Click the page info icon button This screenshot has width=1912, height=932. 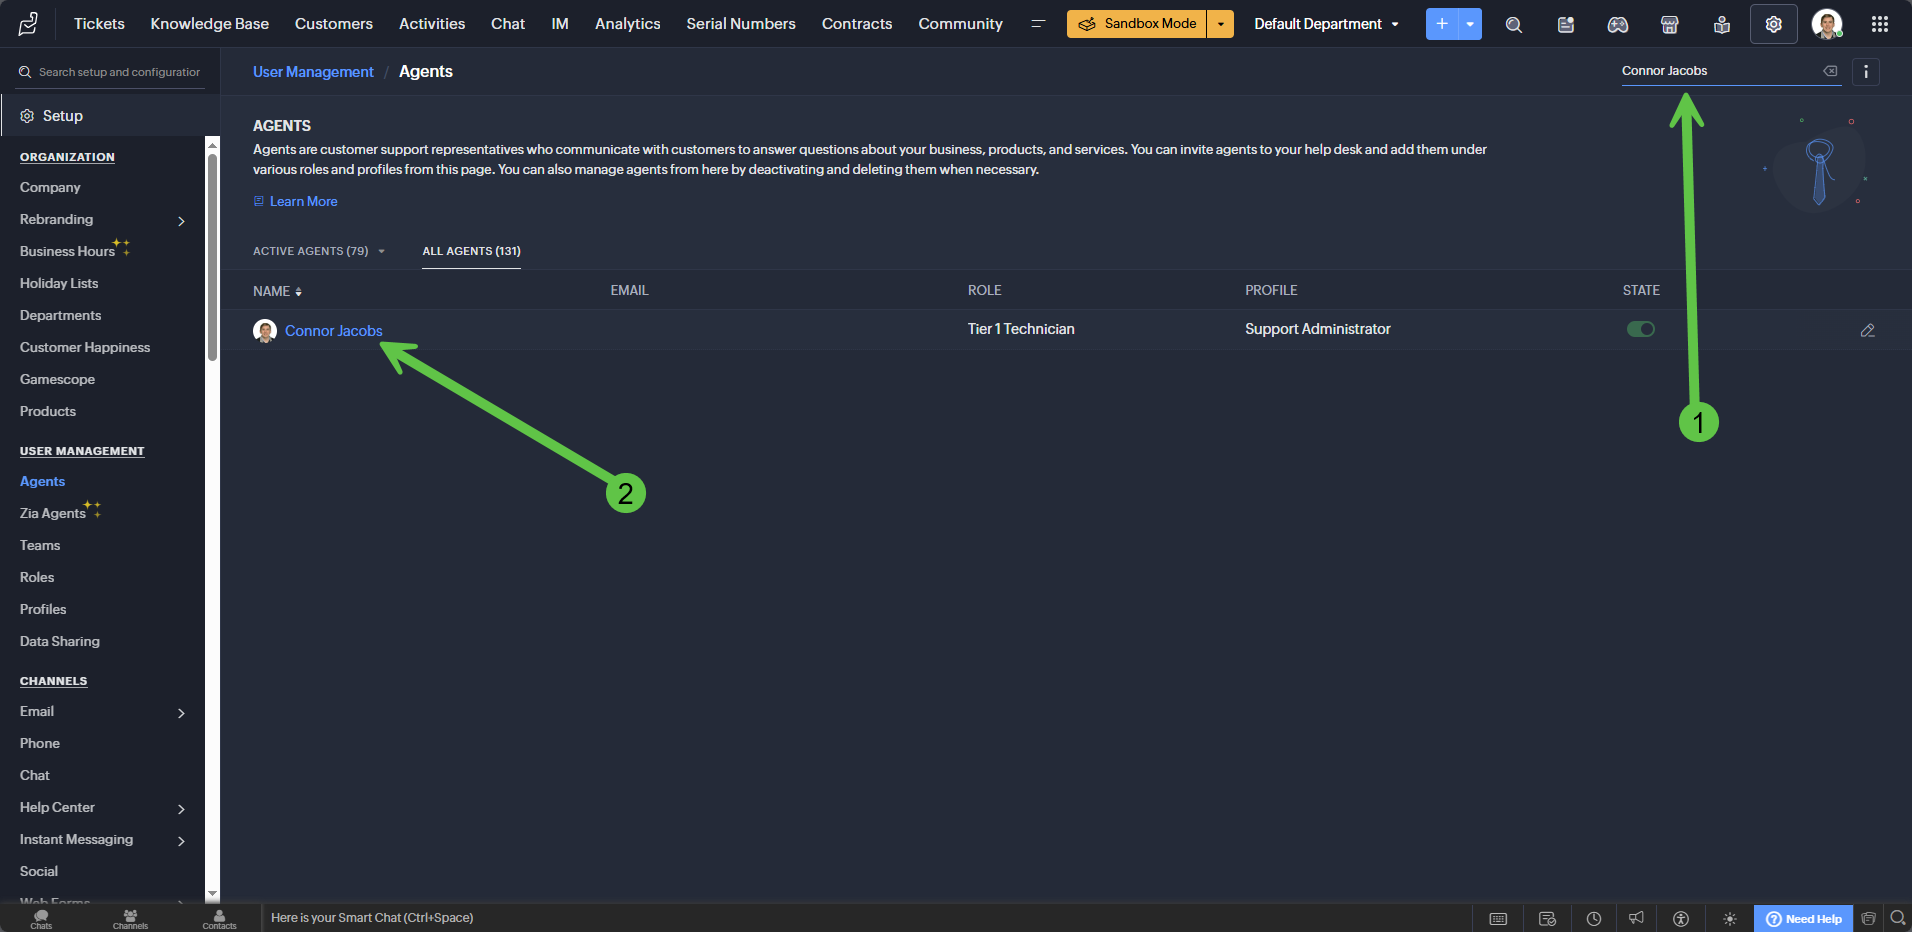[x=1866, y=72]
